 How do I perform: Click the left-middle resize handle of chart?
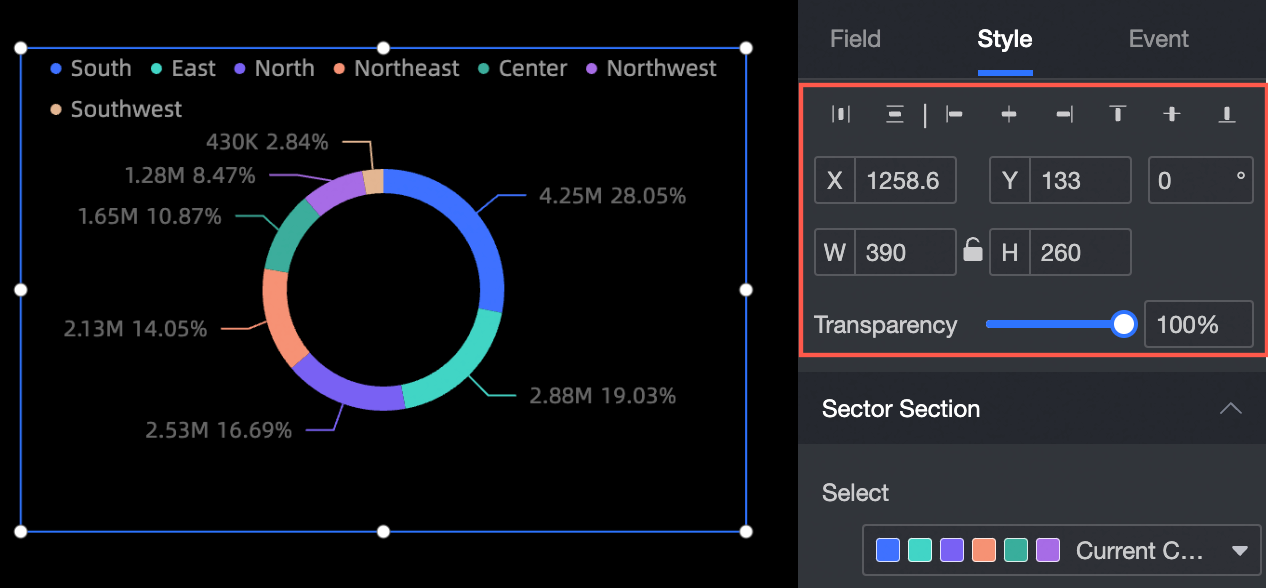click(20, 290)
